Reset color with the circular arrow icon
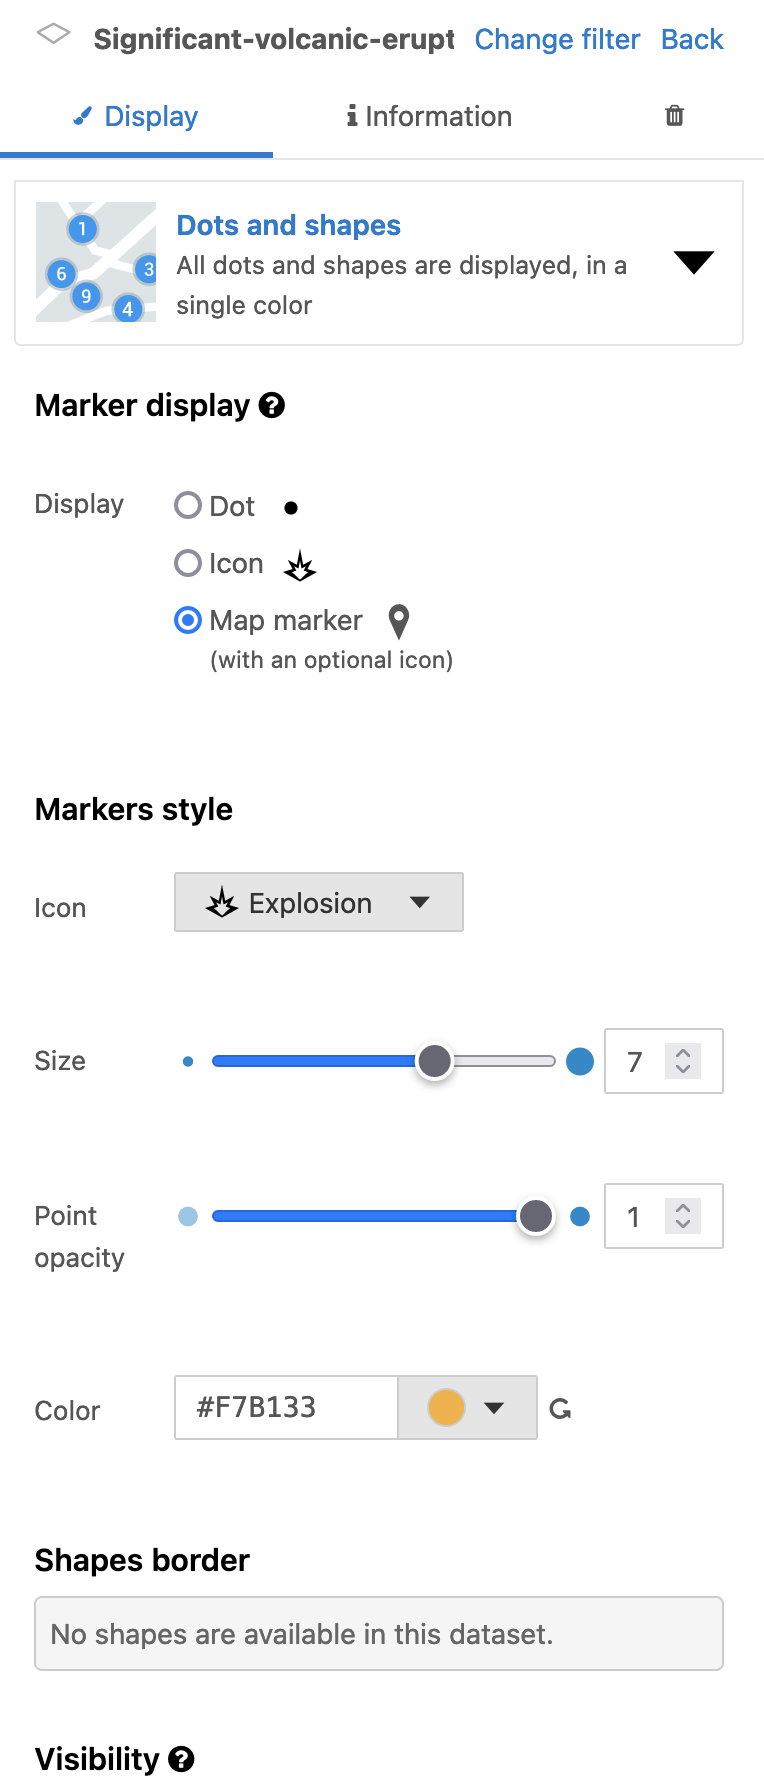This screenshot has width=764, height=1784. click(561, 1409)
